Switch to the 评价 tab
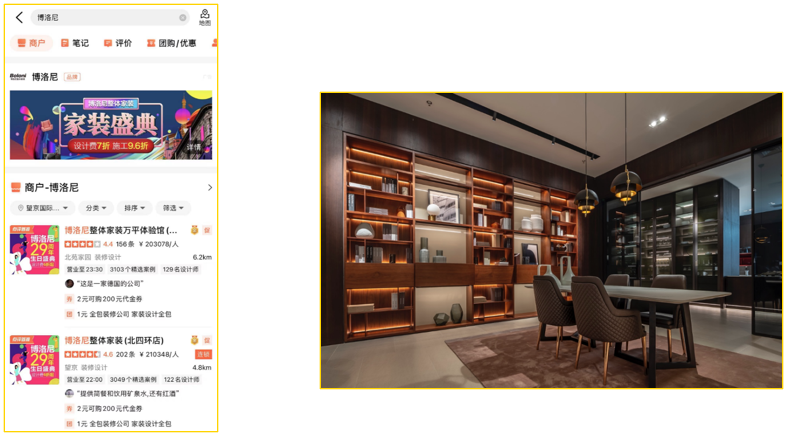 click(118, 43)
